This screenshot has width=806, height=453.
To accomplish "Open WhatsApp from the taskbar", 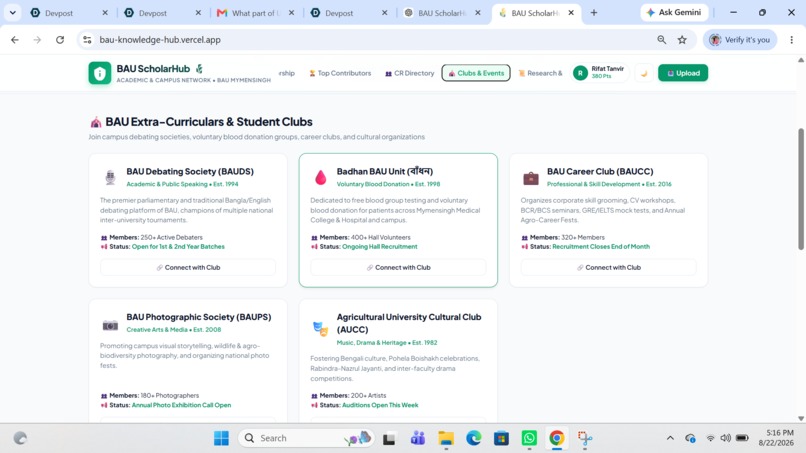I will 529,438.
